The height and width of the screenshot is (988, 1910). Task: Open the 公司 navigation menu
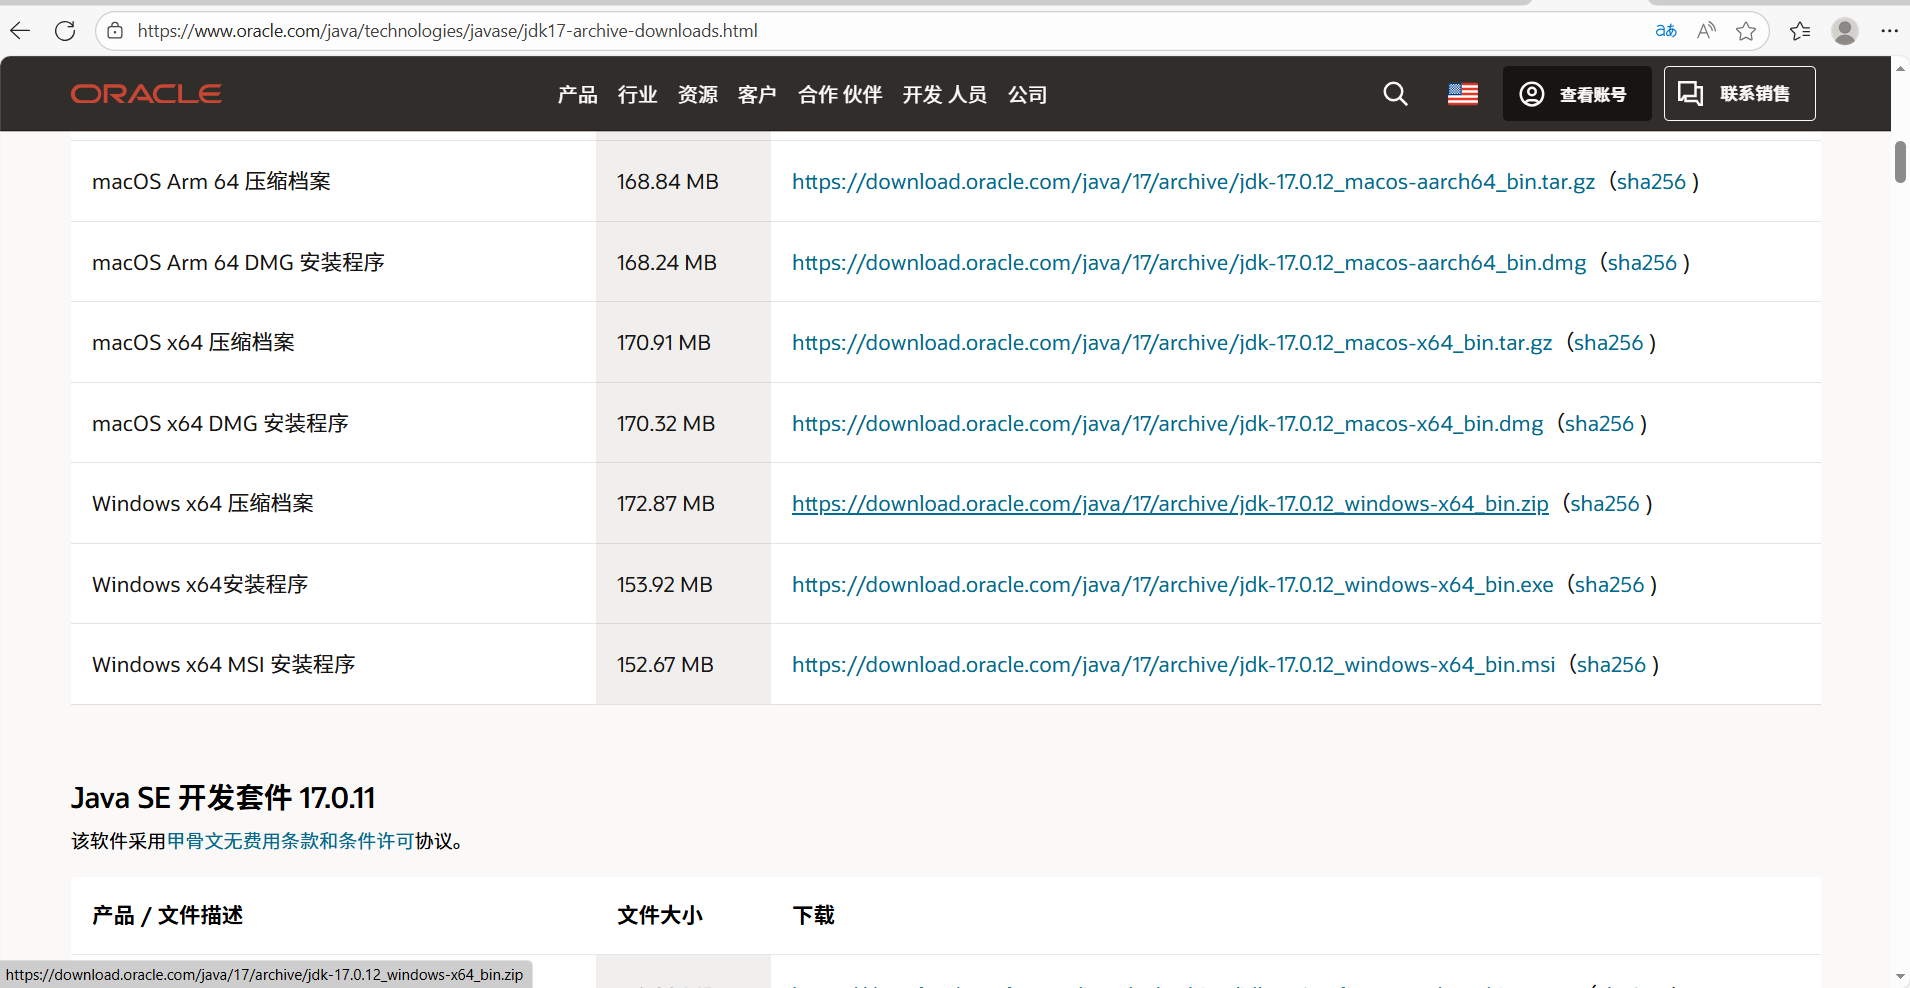click(1028, 95)
